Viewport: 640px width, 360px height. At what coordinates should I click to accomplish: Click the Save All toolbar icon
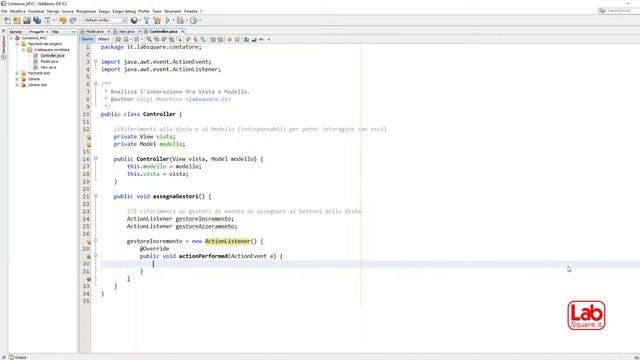coord(37,20)
